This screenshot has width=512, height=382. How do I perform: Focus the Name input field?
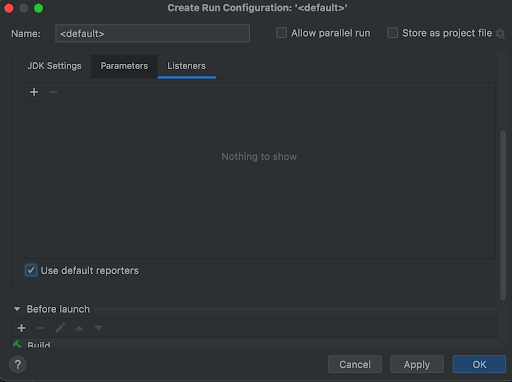[x=152, y=33]
